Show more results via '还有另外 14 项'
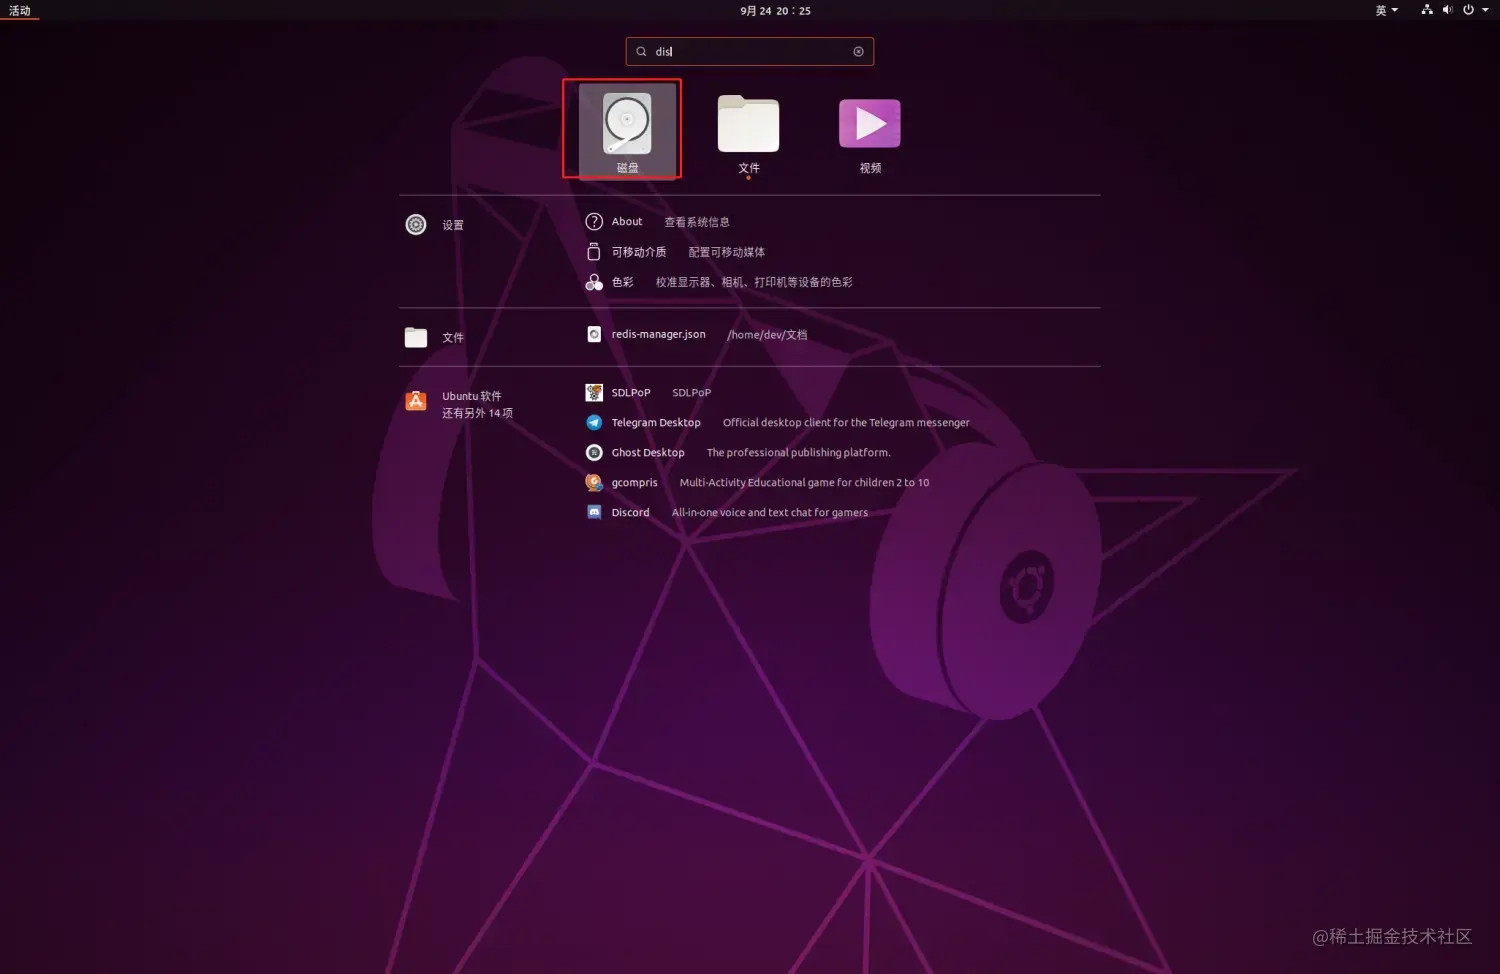The image size is (1500, 974). [x=477, y=413]
